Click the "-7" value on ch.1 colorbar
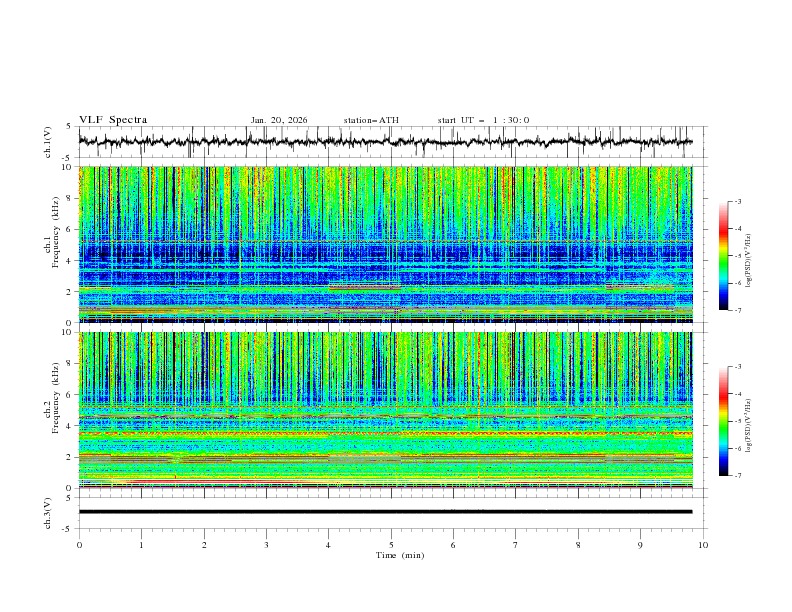792x612 pixels. (x=737, y=311)
